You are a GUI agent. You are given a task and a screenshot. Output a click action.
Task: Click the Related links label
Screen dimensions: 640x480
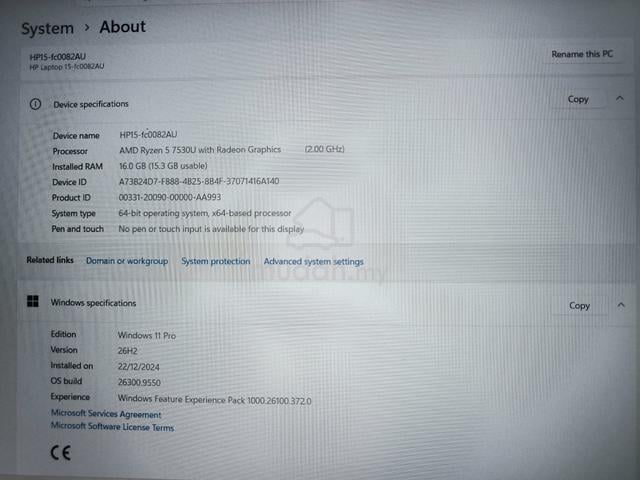point(50,260)
